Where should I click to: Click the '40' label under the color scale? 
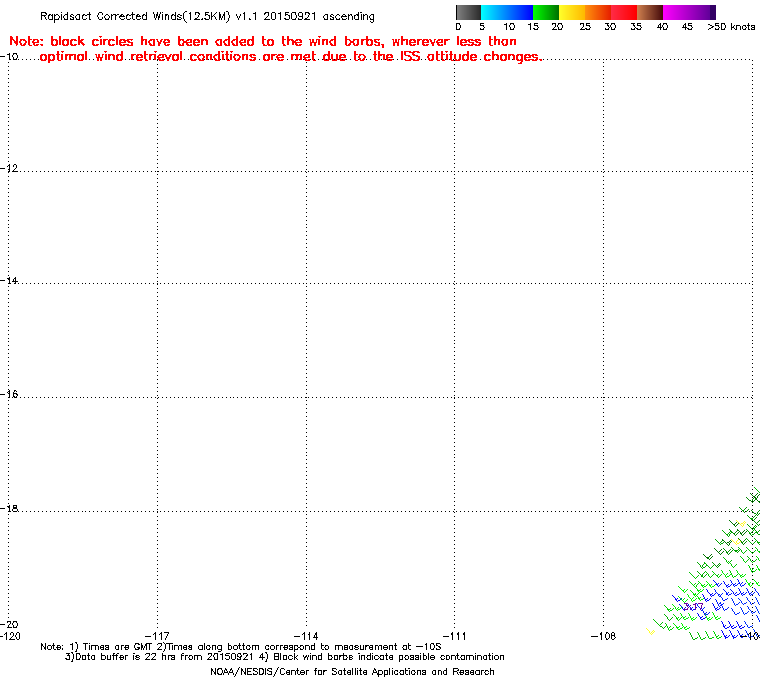point(662,27)
